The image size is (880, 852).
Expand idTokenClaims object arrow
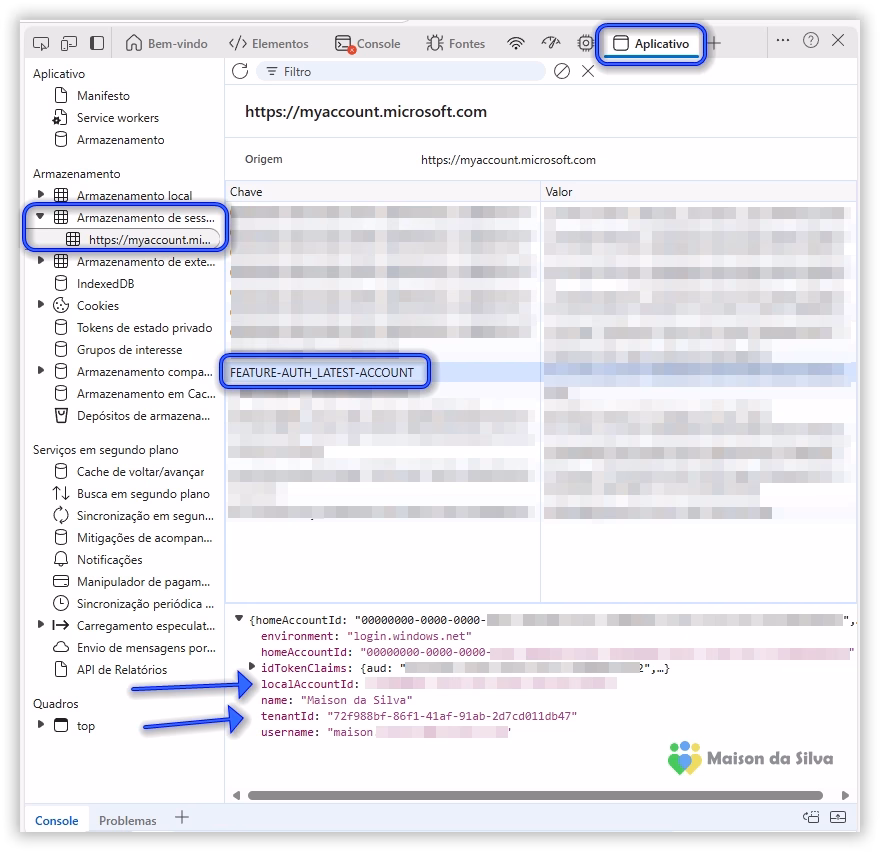tap(252, 667)
